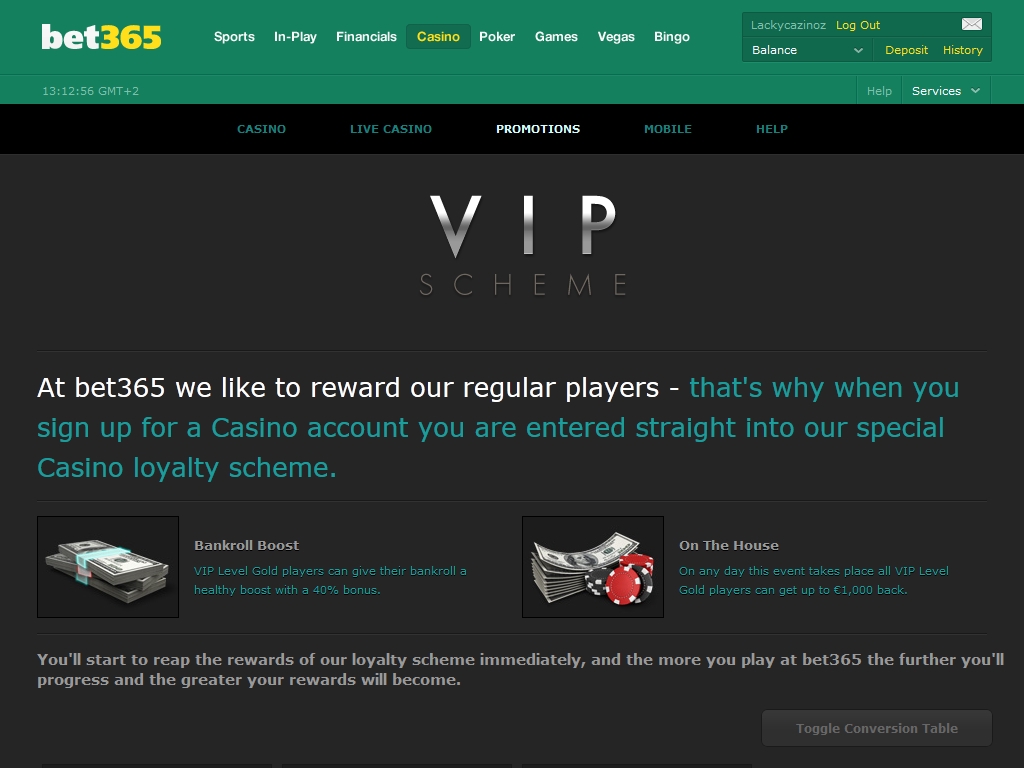This screenshot has width=1024, height=768.
Task: Click the Log Out link
Action: 857,25
